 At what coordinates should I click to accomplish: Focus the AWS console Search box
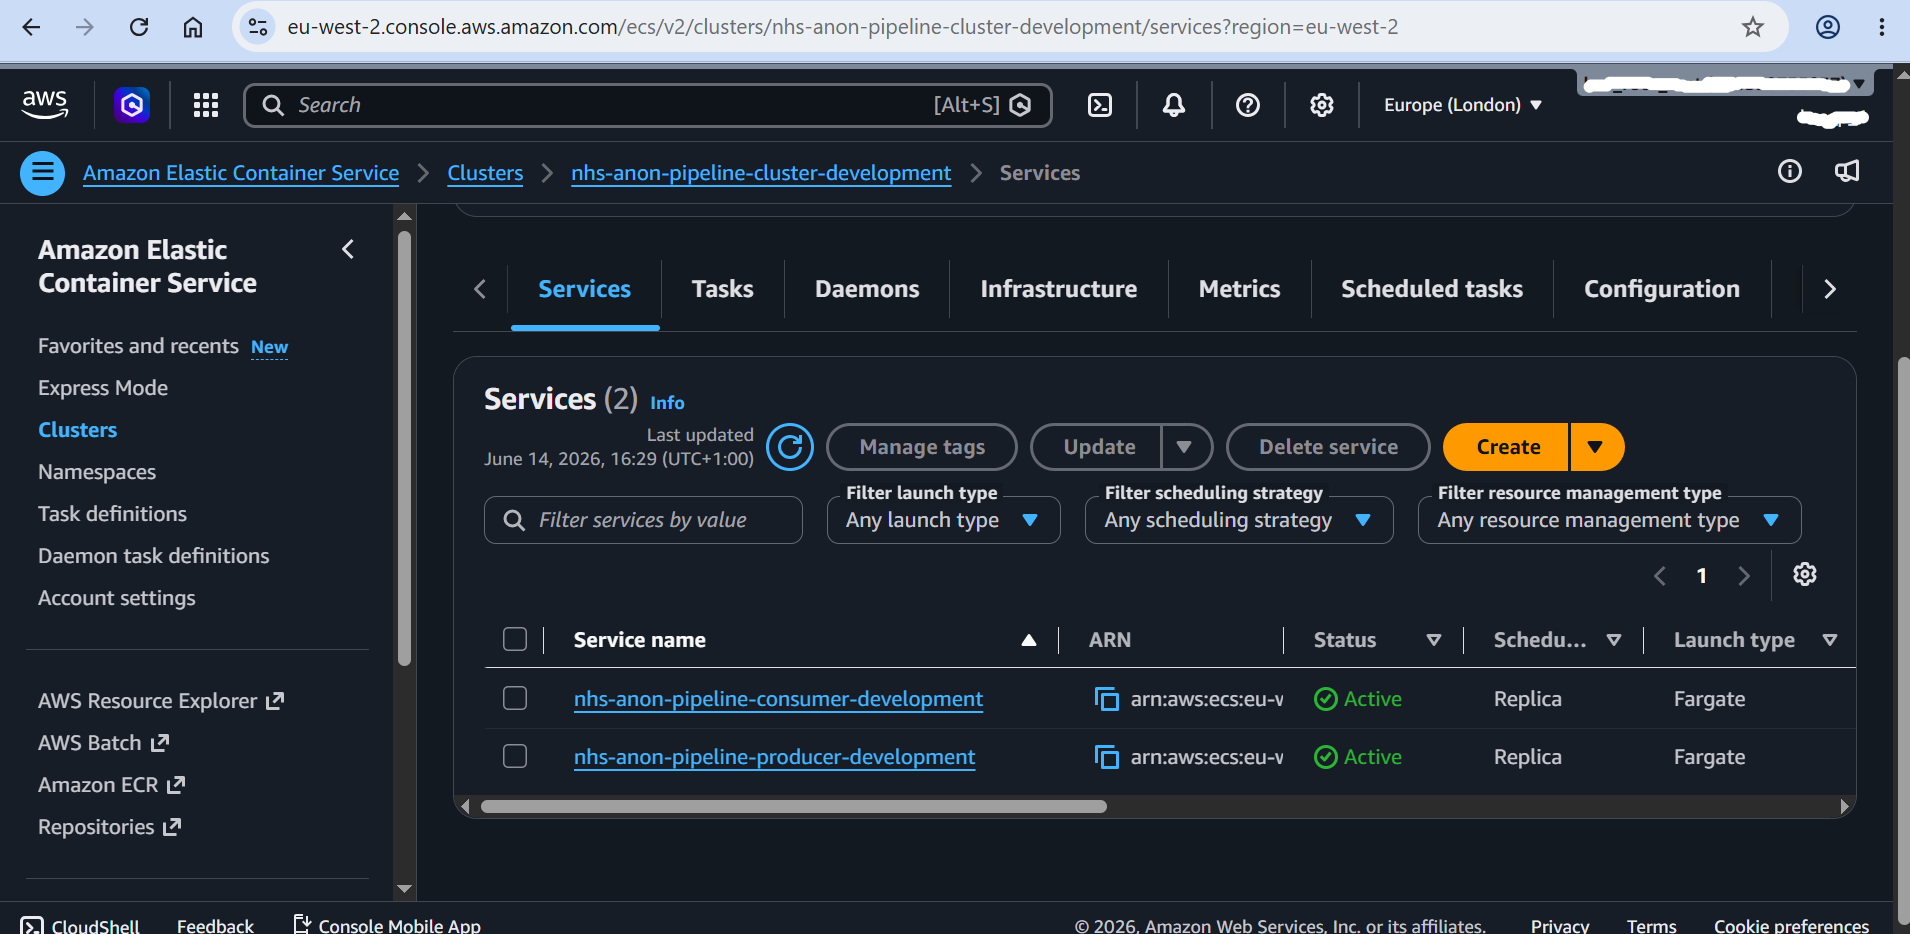point(647,105)
